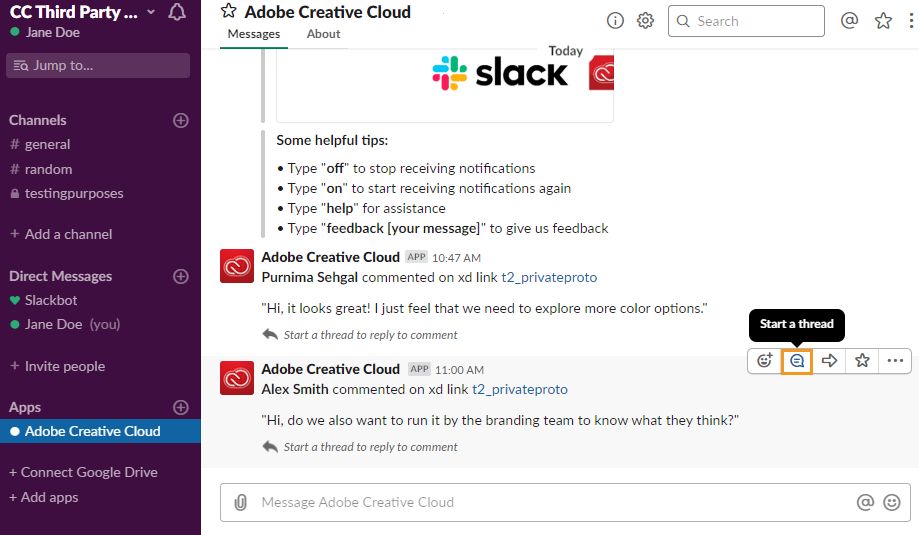The width and height of the screenshot is (919, 535).
Task: Open more actions ellipsis on message
Action: pyautogui.click(x=895, y=361)
